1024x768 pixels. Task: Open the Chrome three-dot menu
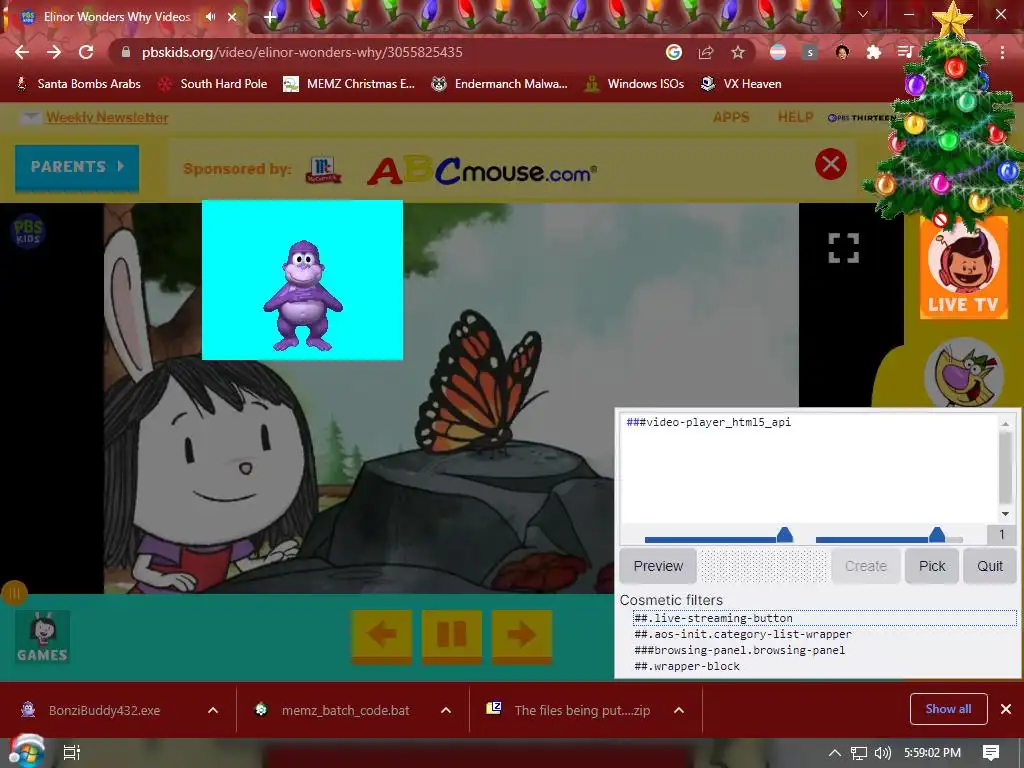tap(1002, 52)
